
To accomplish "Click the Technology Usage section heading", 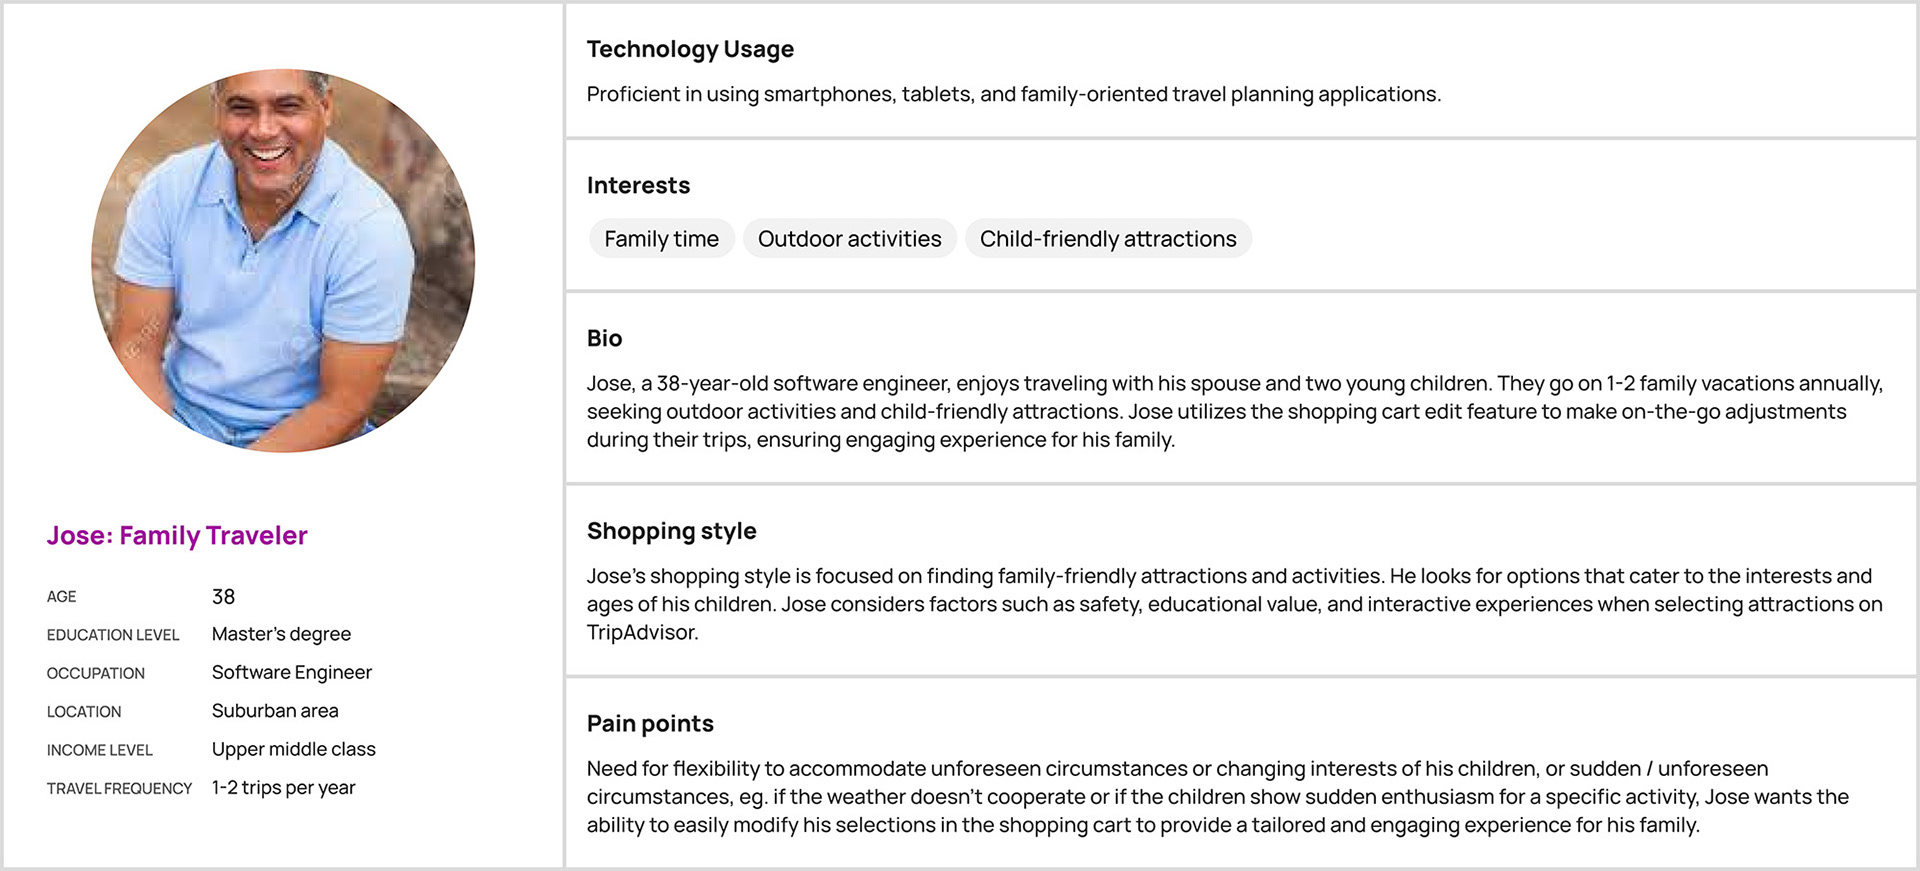I will click(690, 49).
